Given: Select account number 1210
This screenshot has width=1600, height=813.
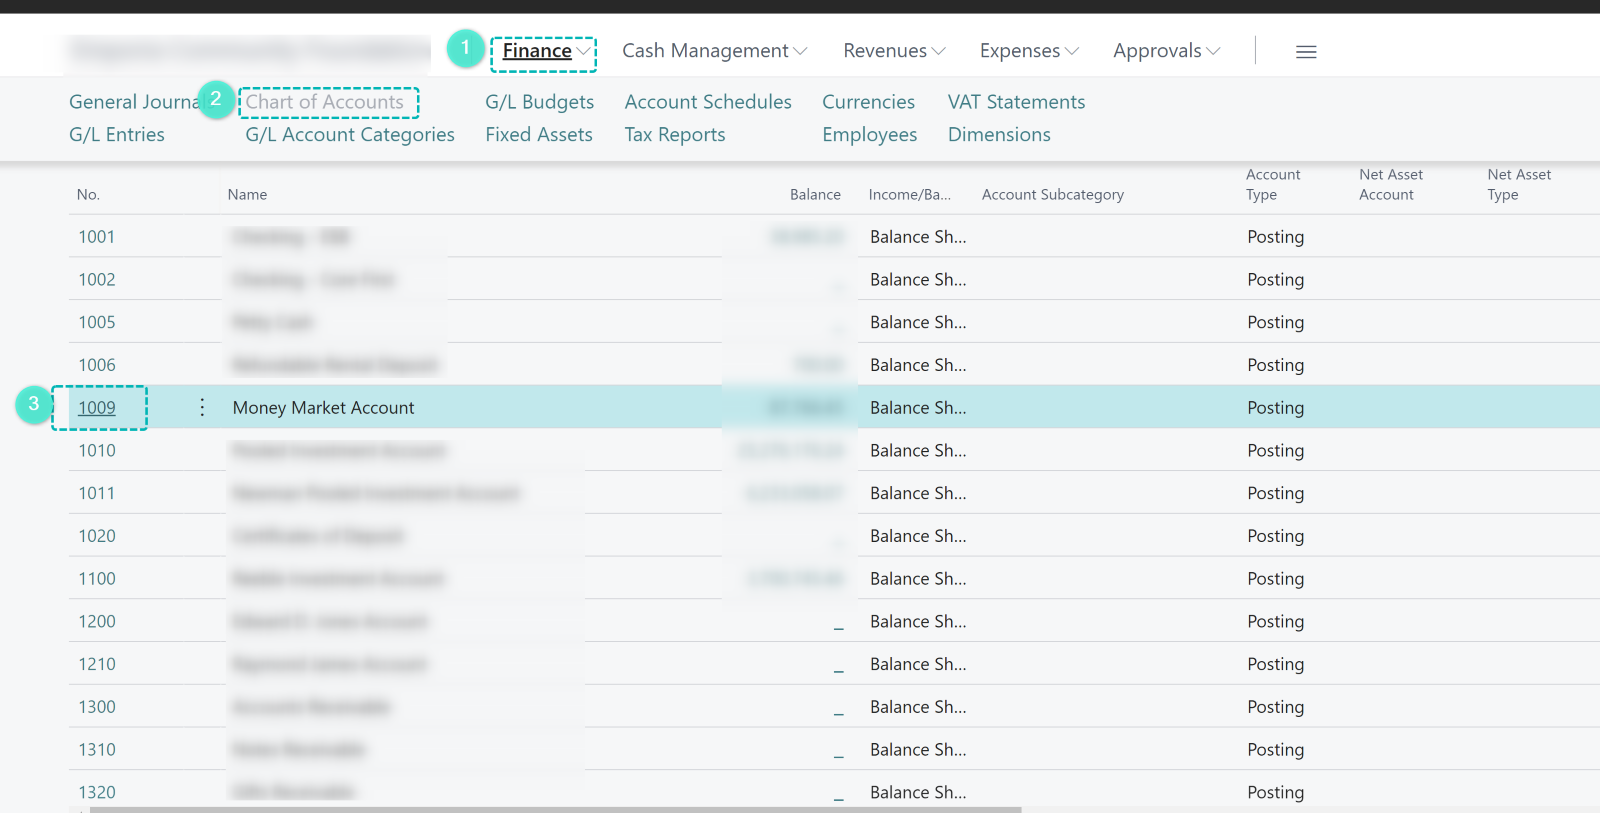Looking at the screenshot, I should [97, 664].
